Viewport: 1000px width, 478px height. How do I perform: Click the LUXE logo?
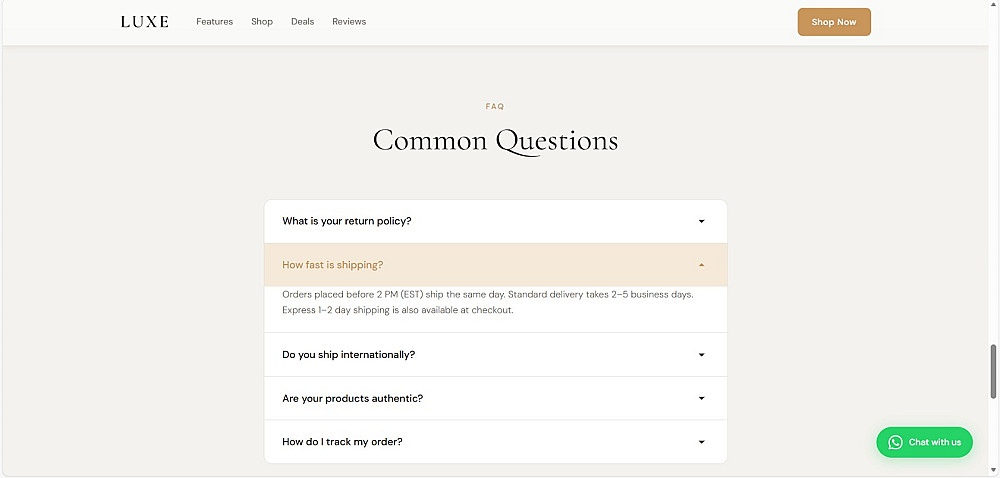[x=145, y=21]
